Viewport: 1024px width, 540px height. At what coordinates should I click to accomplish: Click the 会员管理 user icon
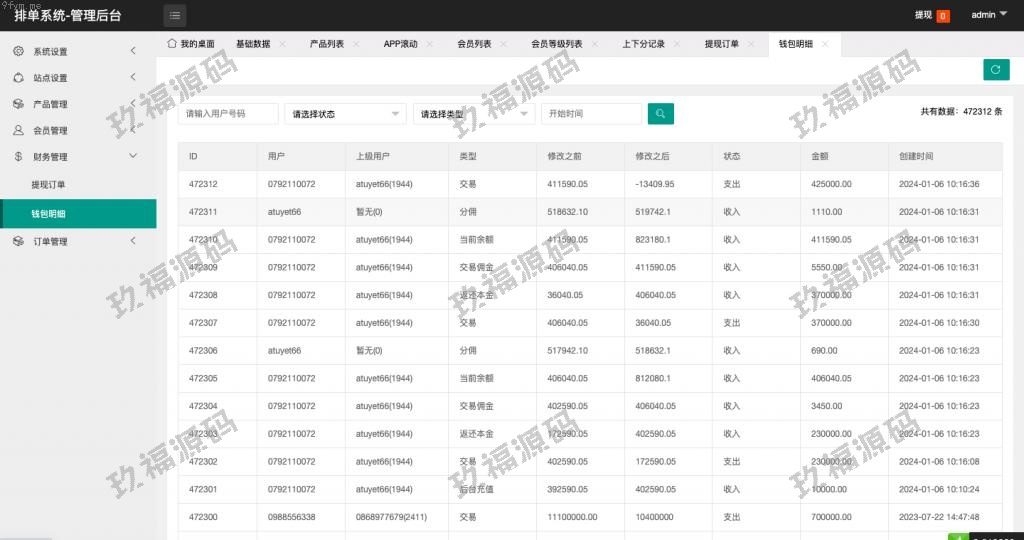(19, 130)
